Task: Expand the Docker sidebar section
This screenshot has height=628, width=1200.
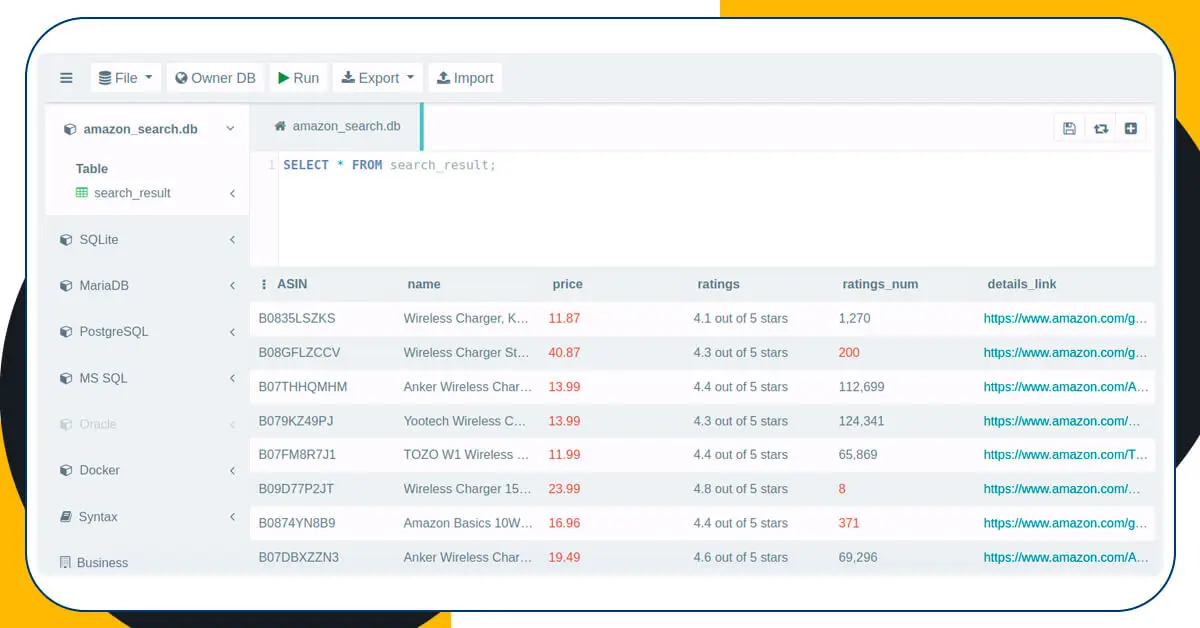Action: click(232, 470)
